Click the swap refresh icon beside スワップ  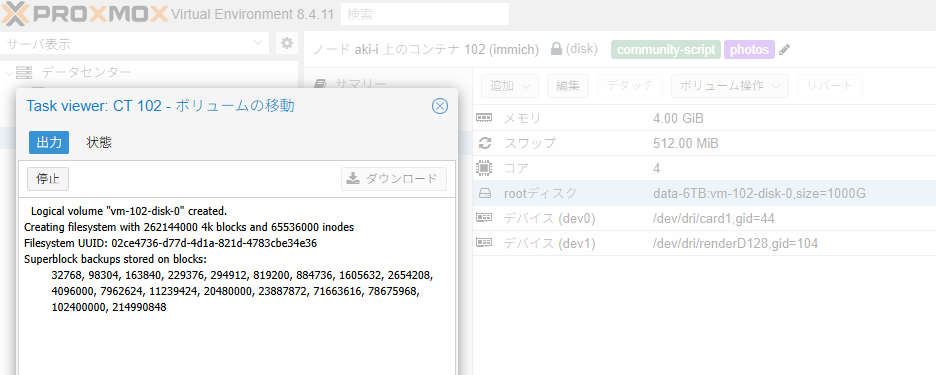pyautogui.click(x=485, y=143)
